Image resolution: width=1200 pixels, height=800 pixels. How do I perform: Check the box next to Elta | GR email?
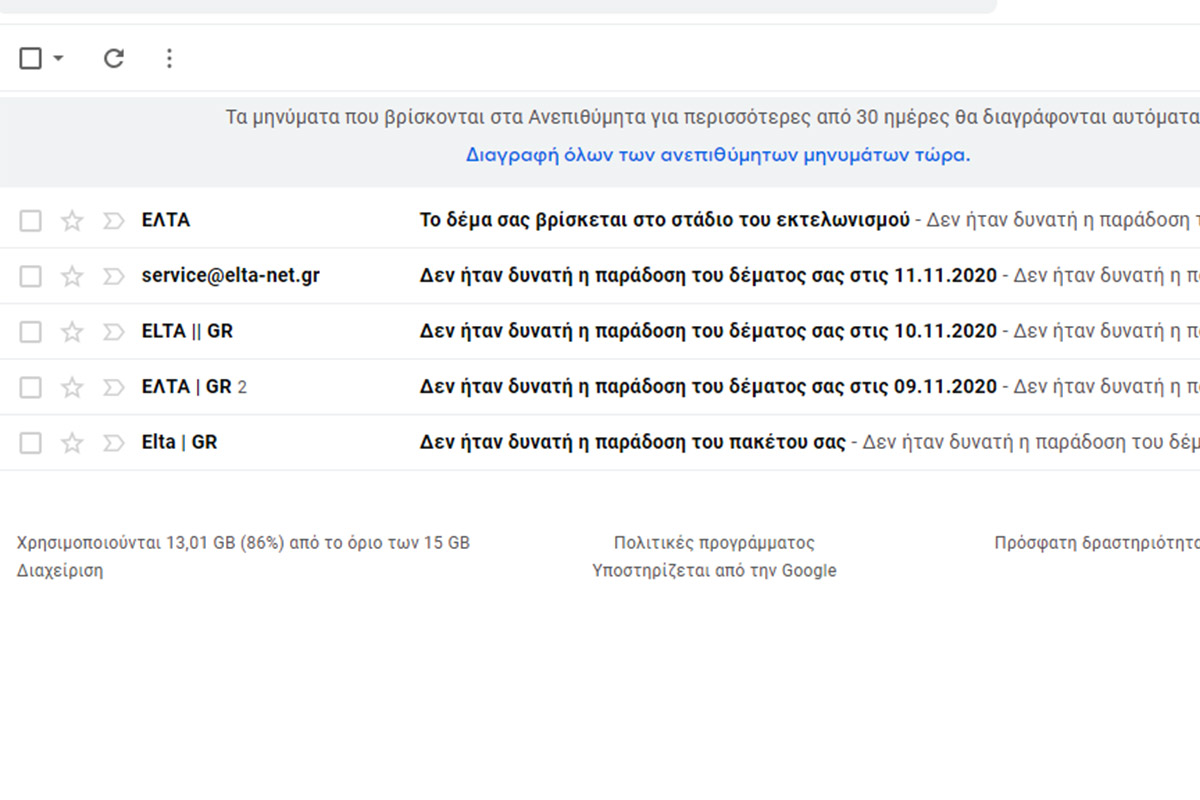(31, 443)
